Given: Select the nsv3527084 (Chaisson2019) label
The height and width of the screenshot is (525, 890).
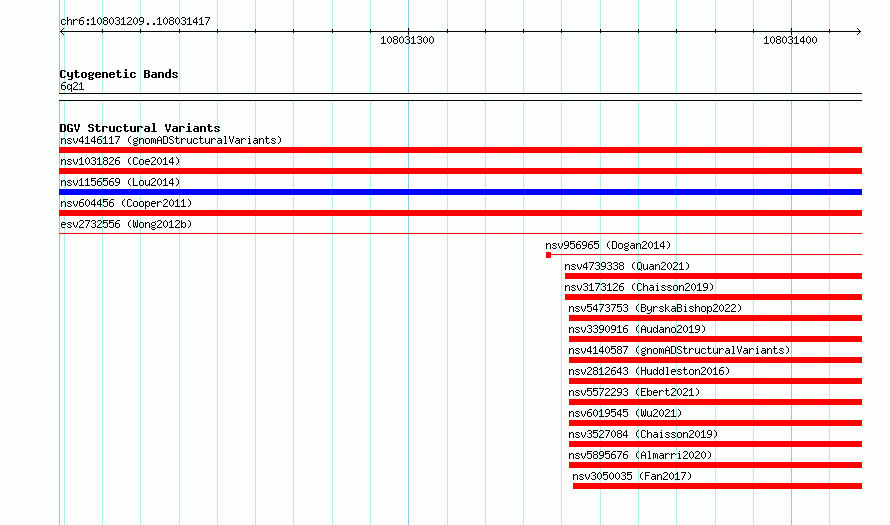Looking at the screenshot, I should point(643,434).
